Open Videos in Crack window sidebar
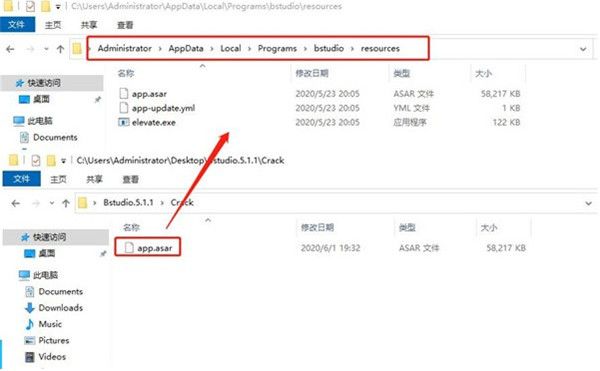The height and width of the screenshot is (371, 600). (x=52, y=357)
